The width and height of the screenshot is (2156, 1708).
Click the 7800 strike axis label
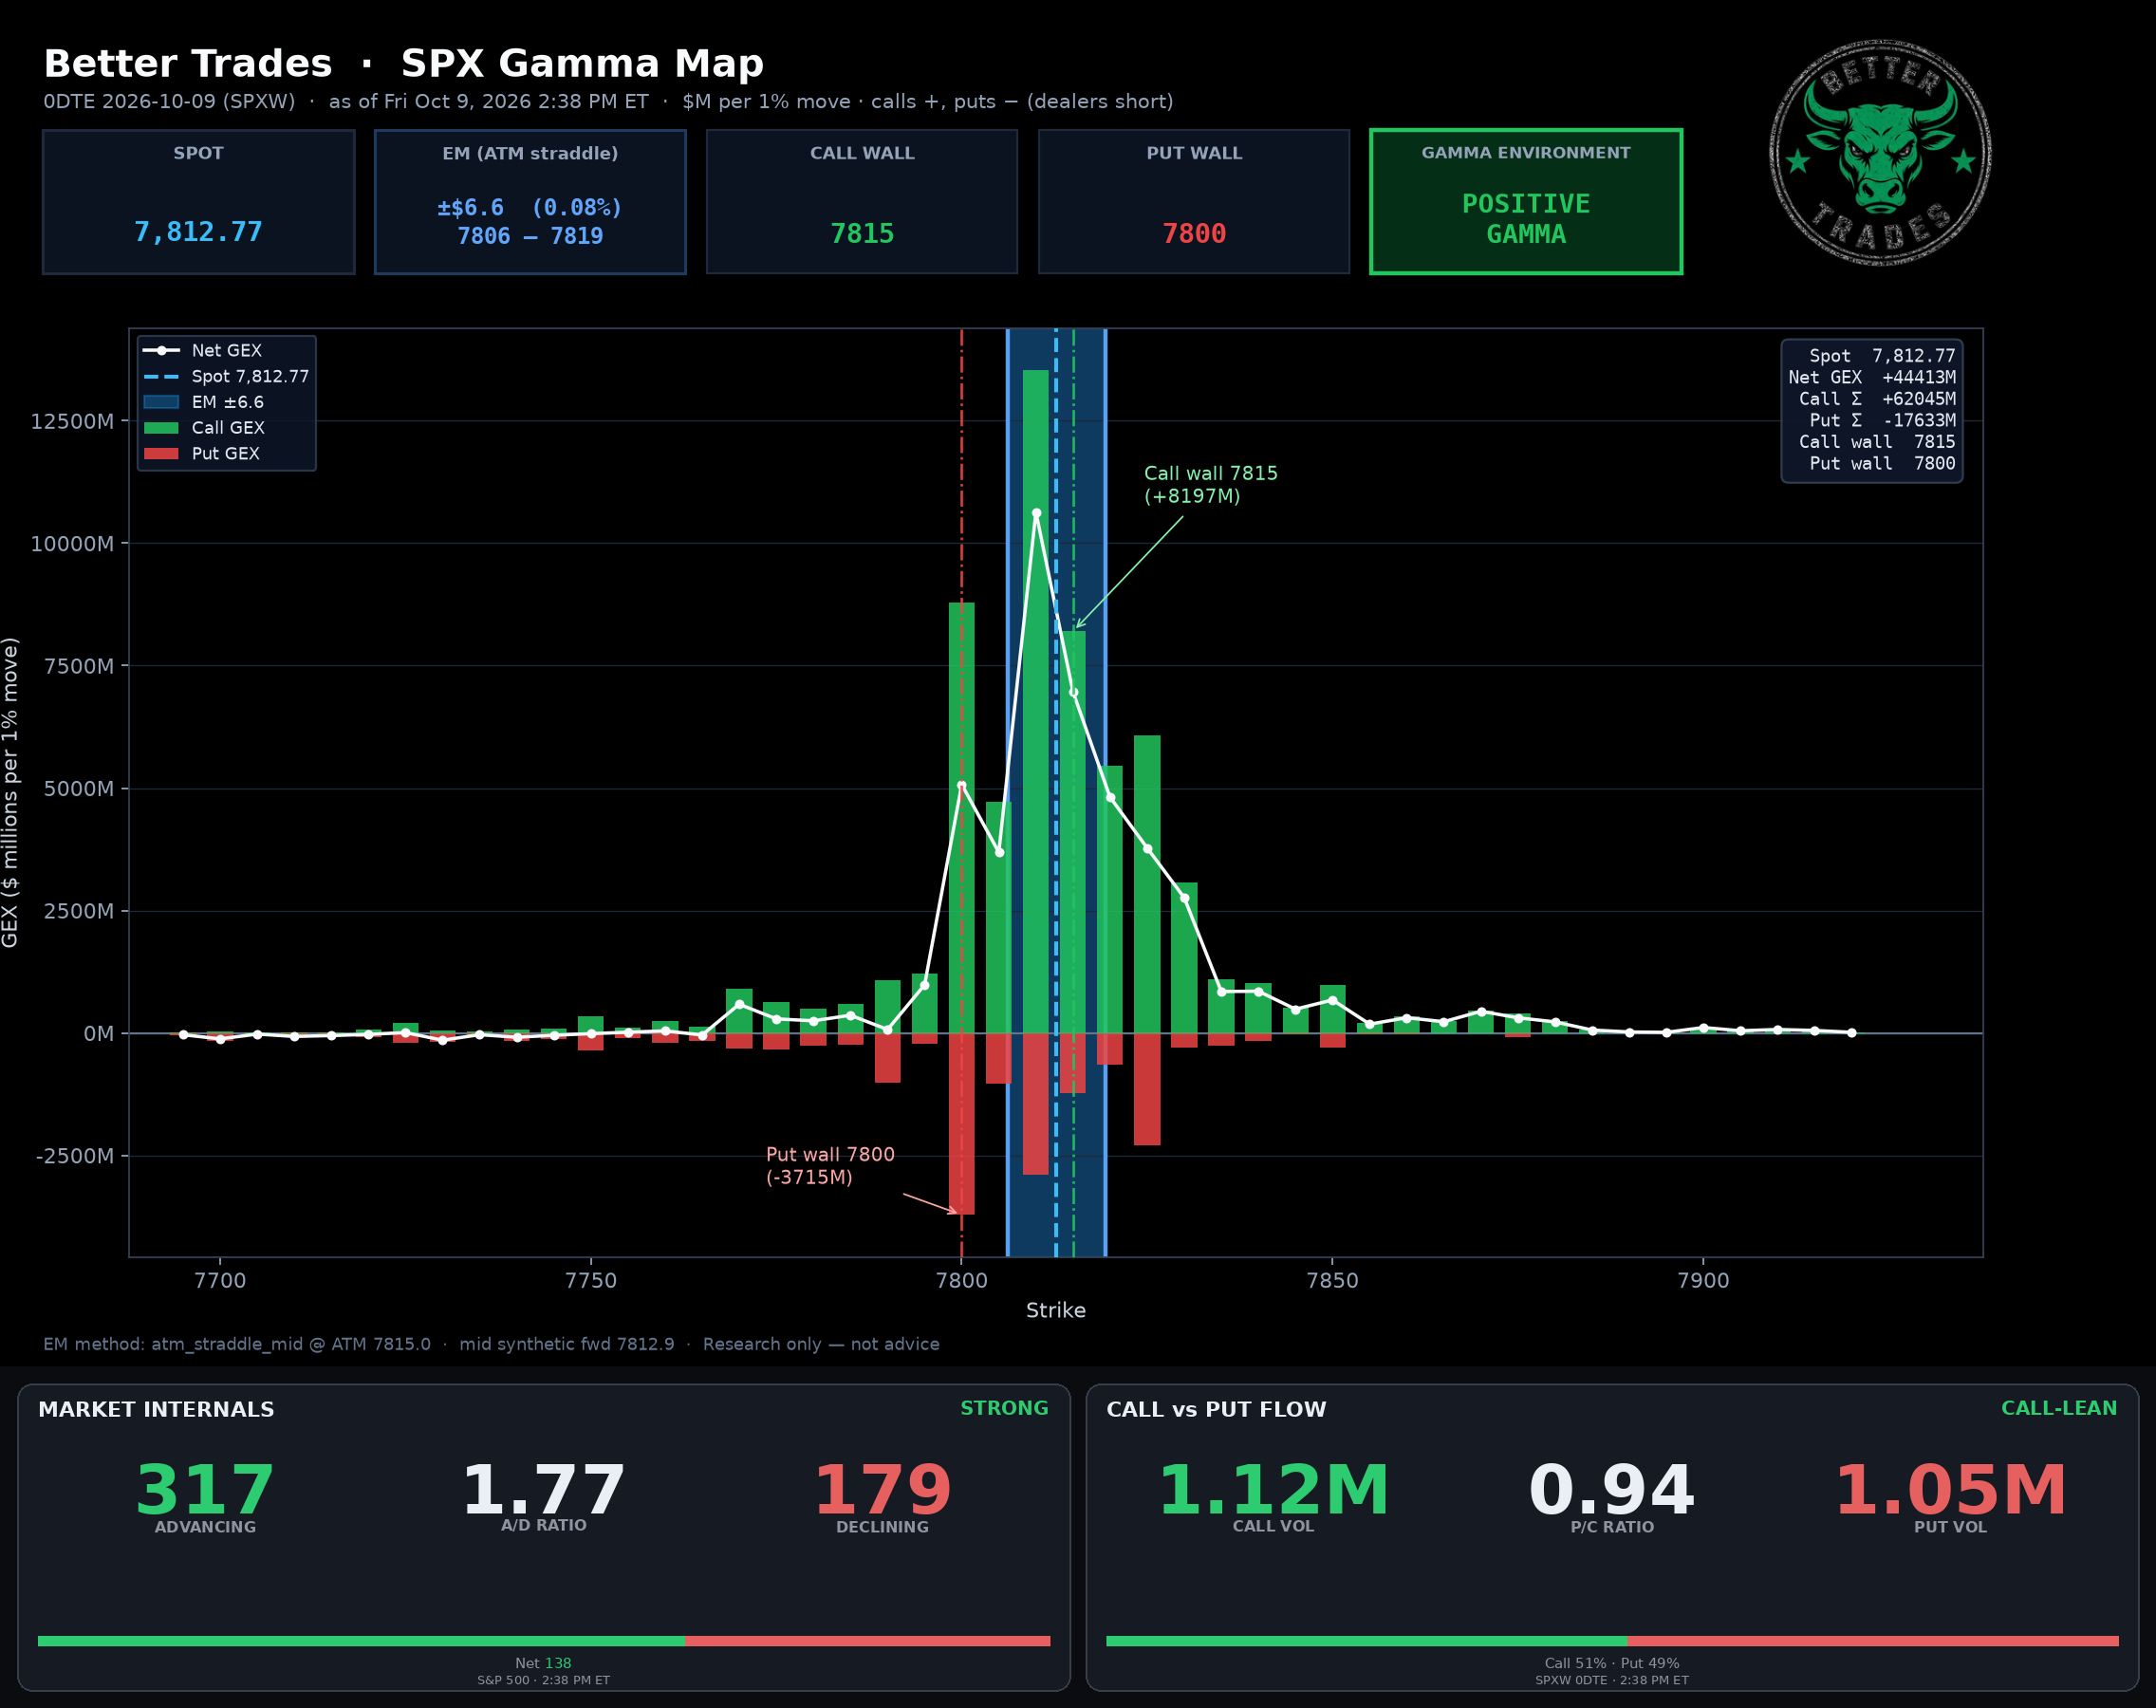(962, 1281)
